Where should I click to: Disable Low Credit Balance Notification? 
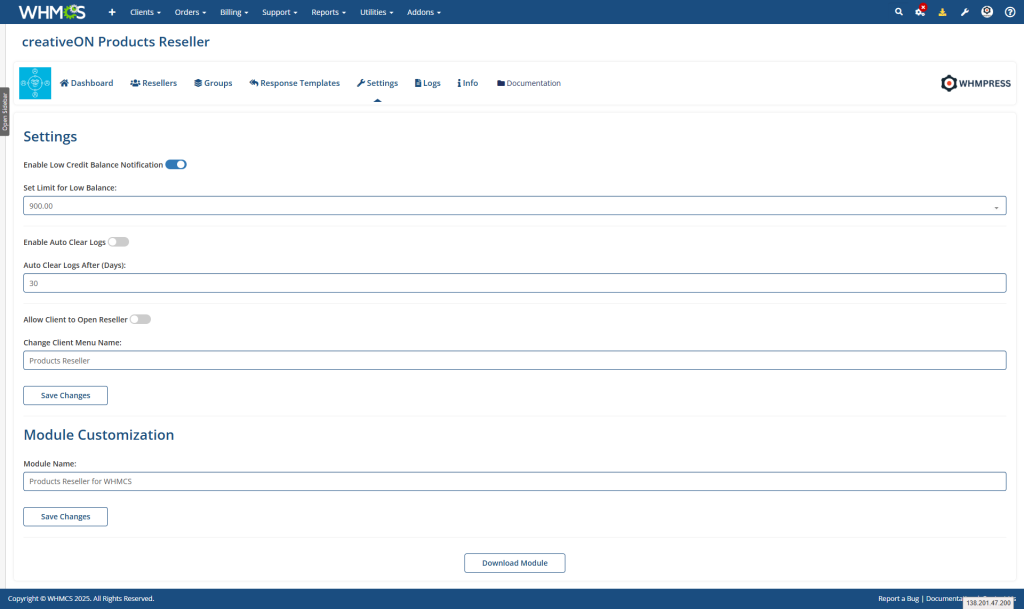pyautogui.click(x=176, y=164)
